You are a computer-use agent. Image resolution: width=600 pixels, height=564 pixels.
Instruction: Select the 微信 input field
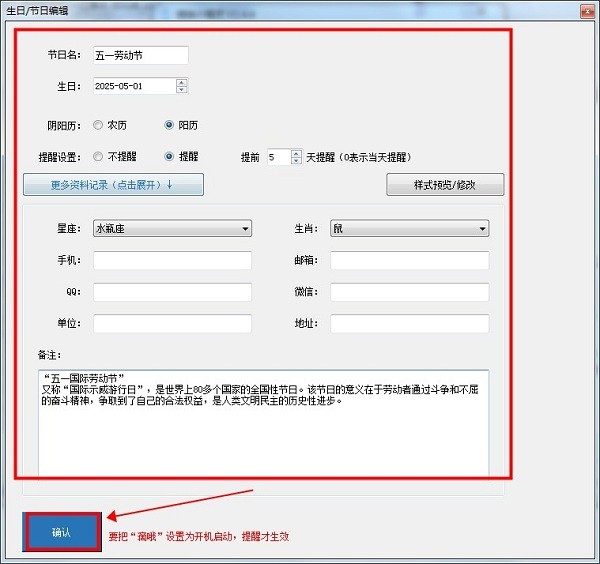[409, 293]
